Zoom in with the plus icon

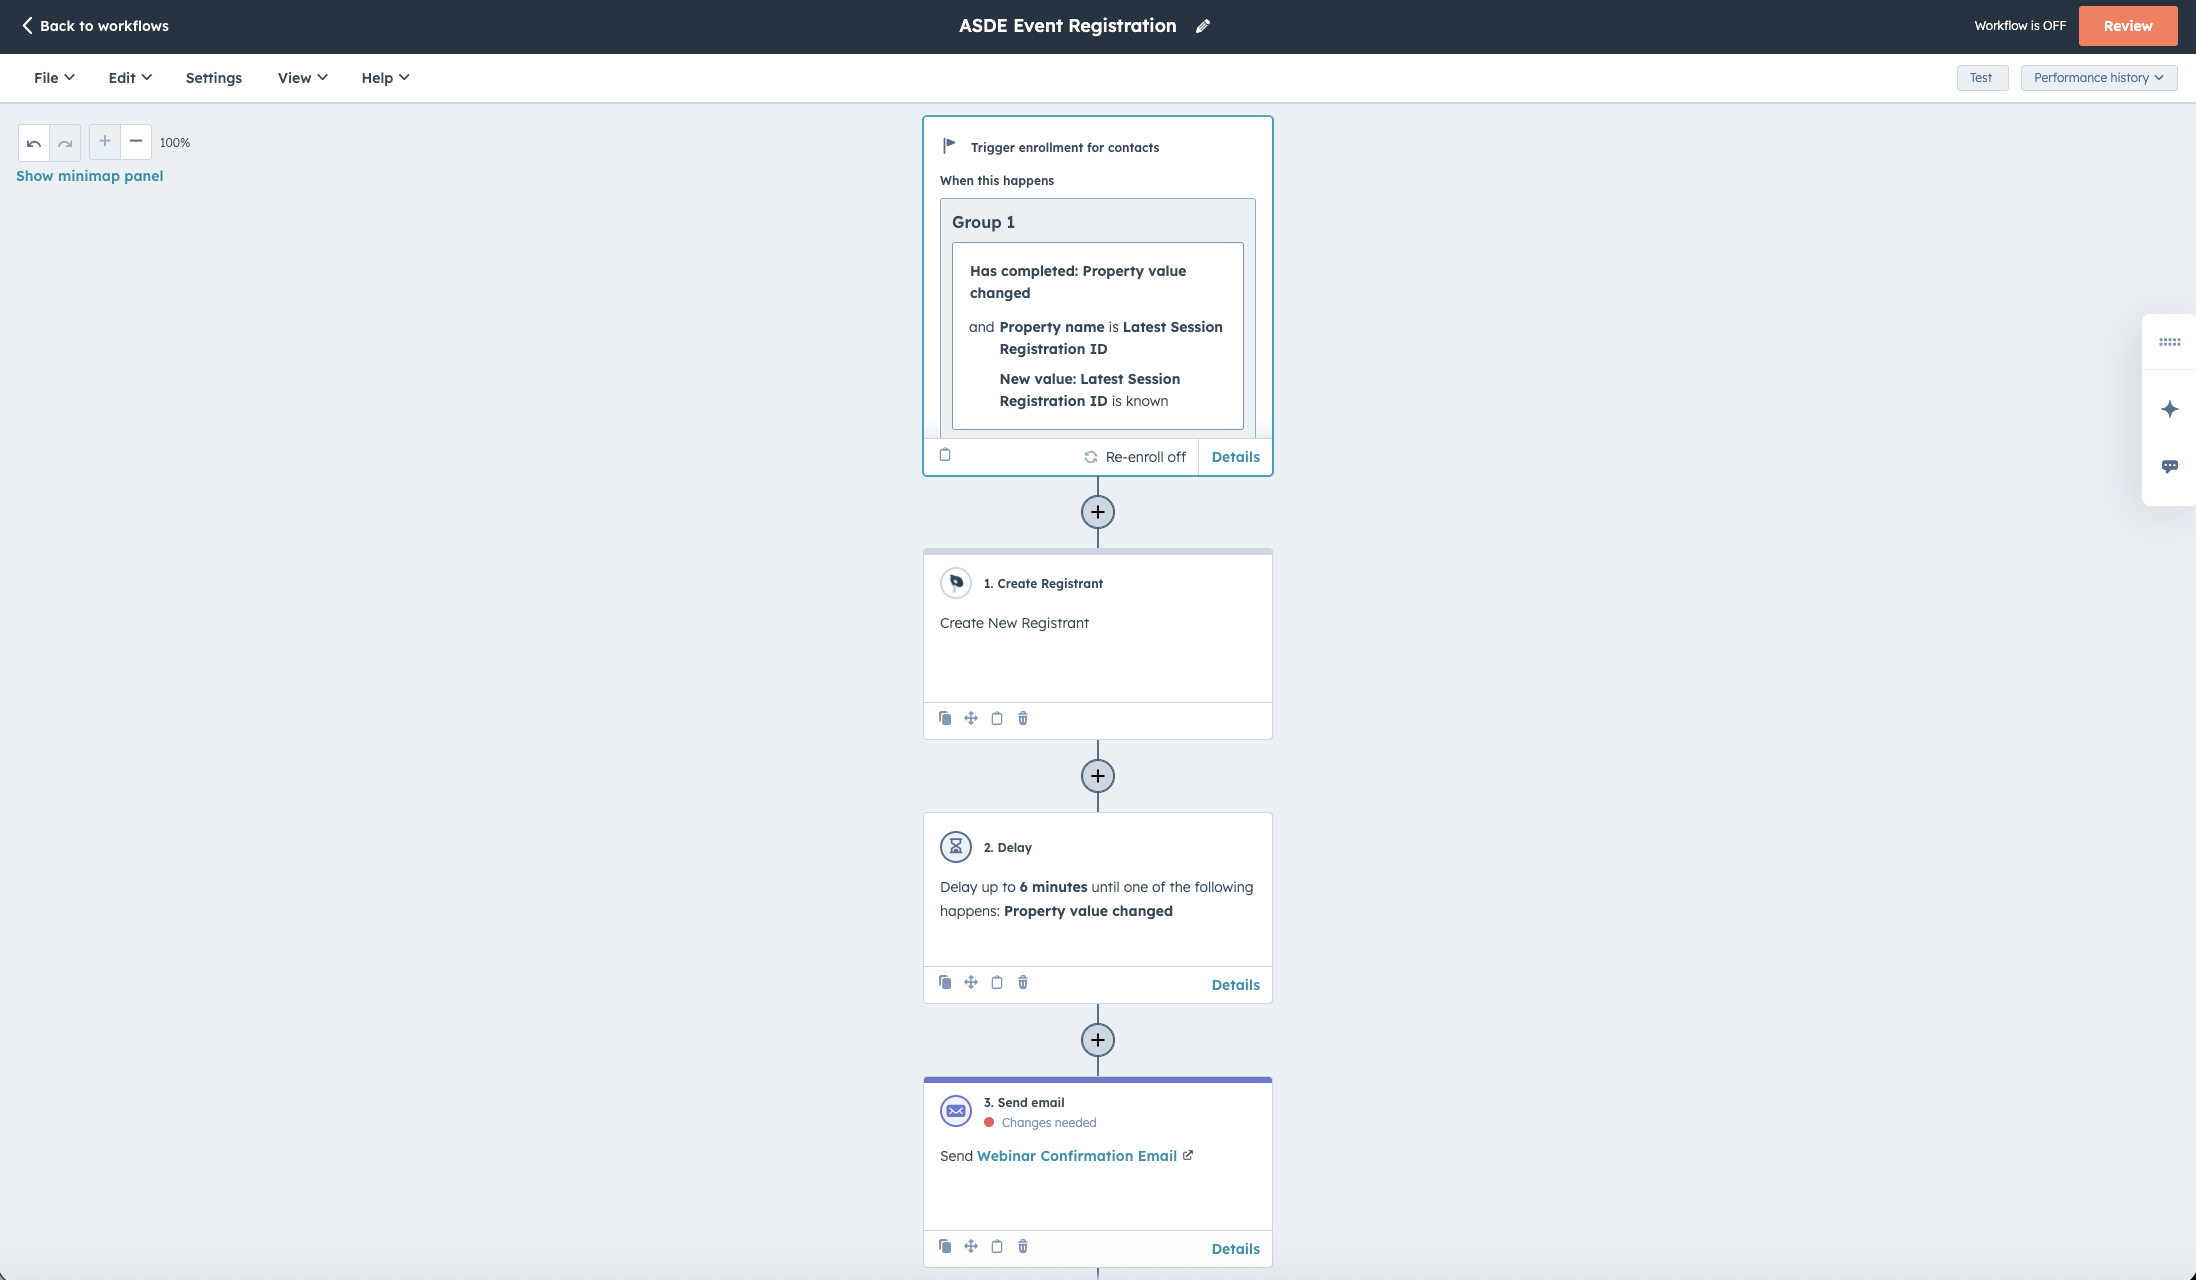105,141
